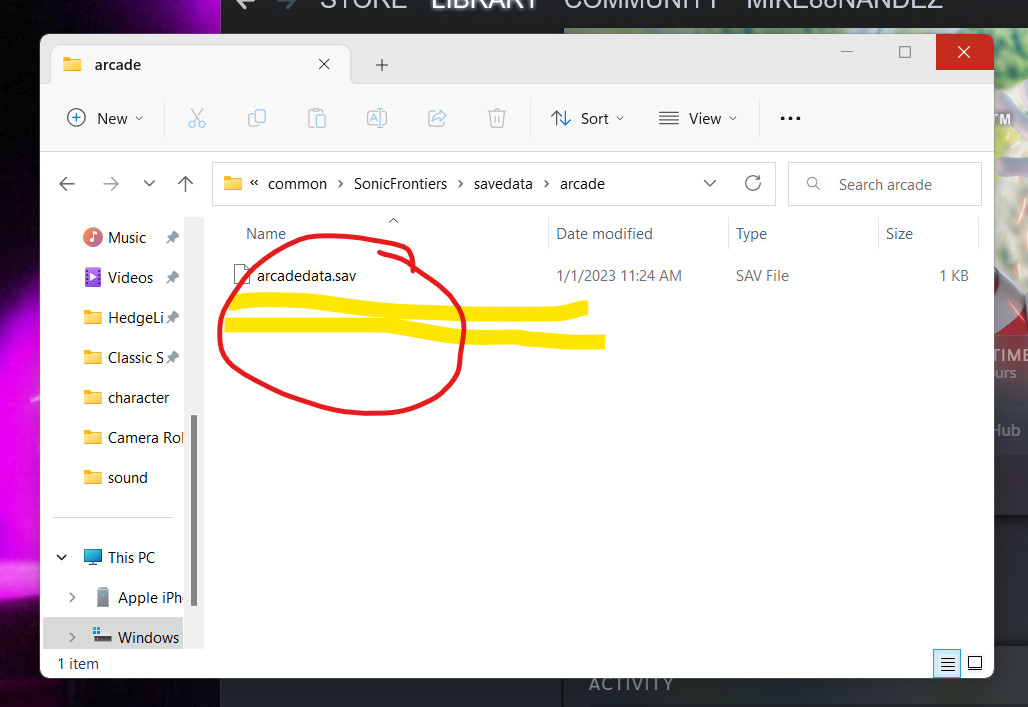Refresh the folder view
Viewport: 1028px width, 707px height.
coord(753,184)
